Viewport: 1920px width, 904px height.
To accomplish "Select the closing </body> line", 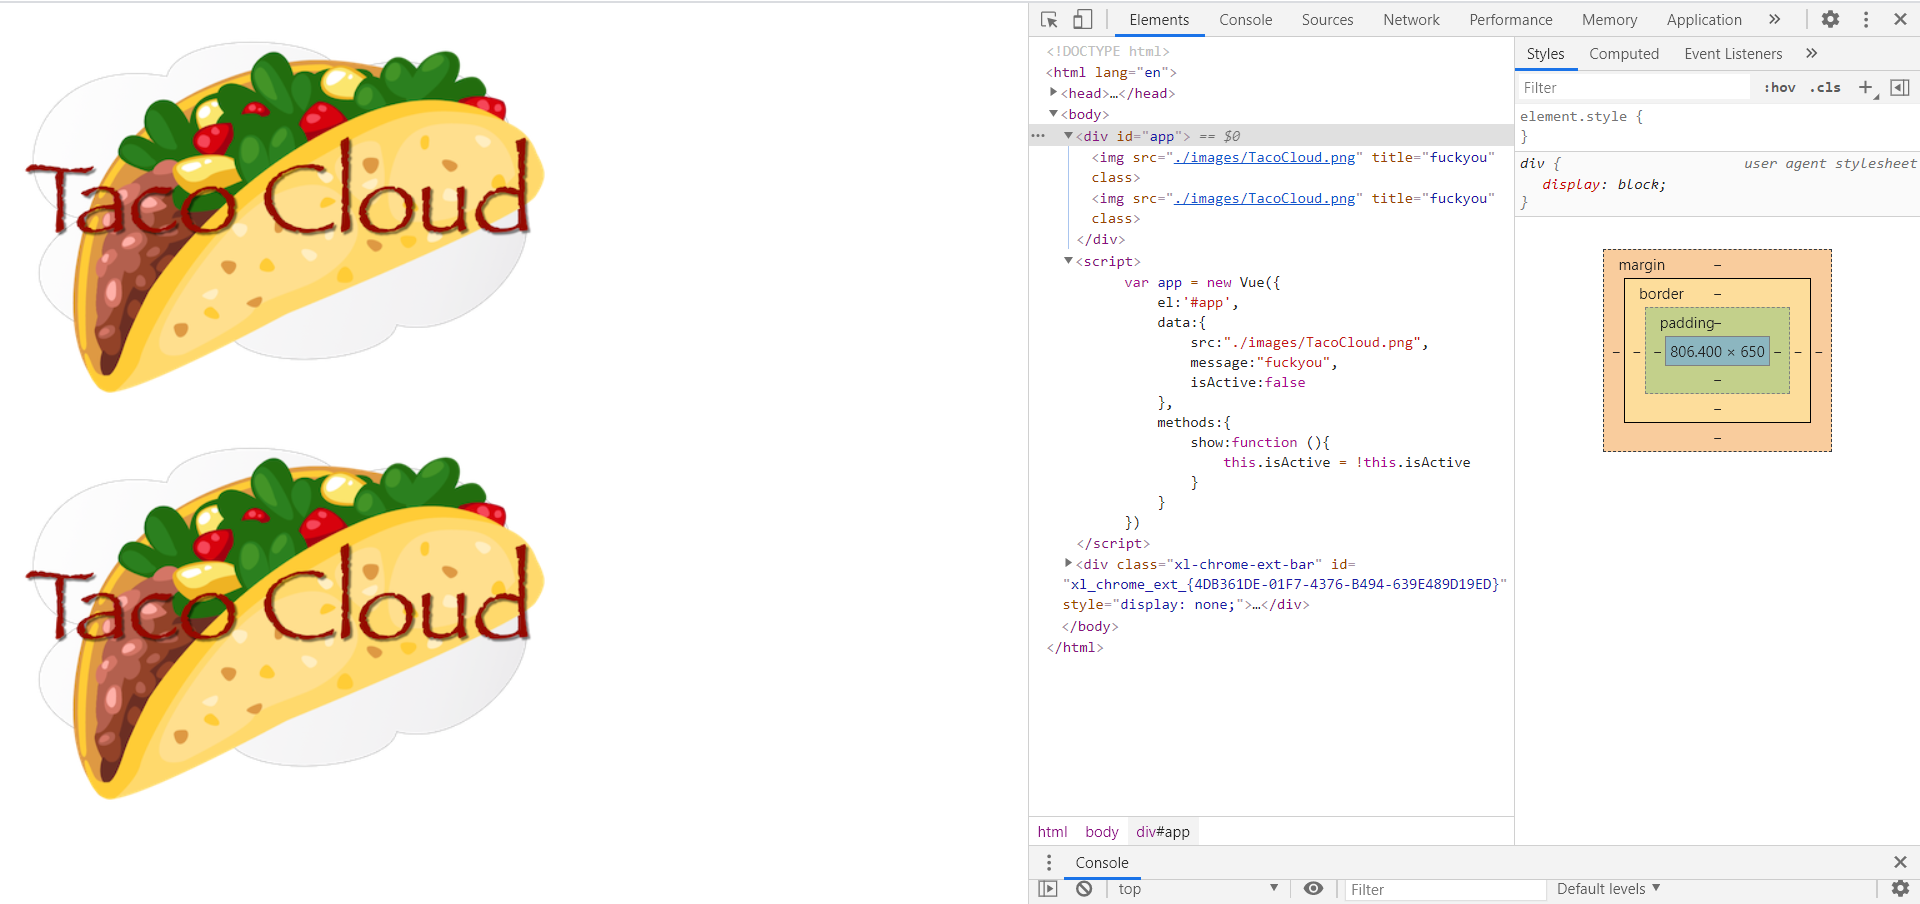I will 1090,627.
